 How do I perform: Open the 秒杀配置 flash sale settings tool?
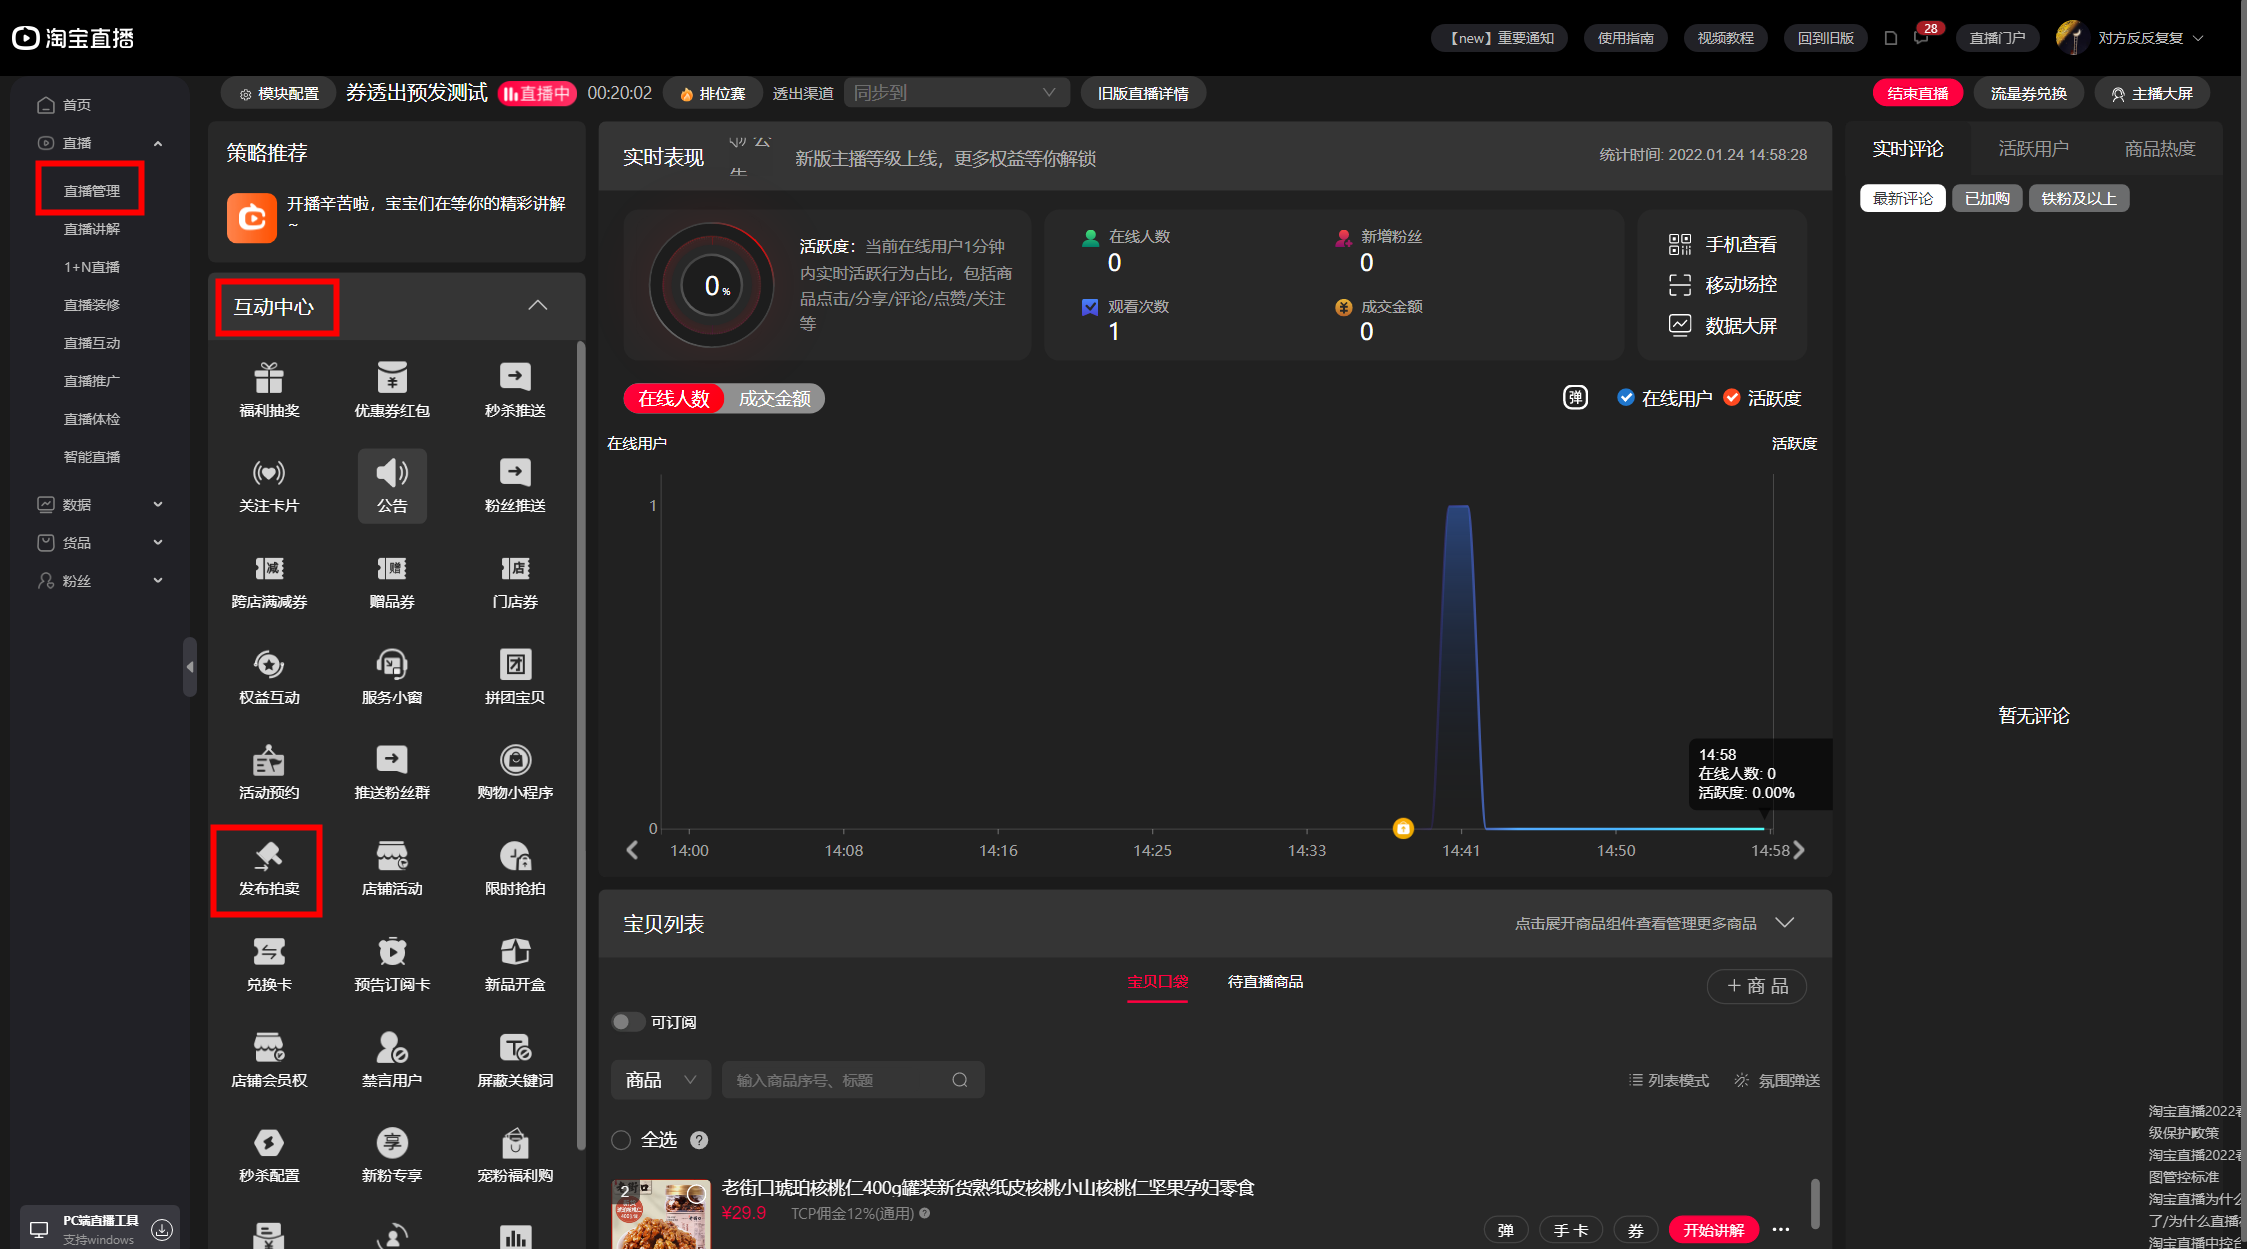tap(269, 1155)
